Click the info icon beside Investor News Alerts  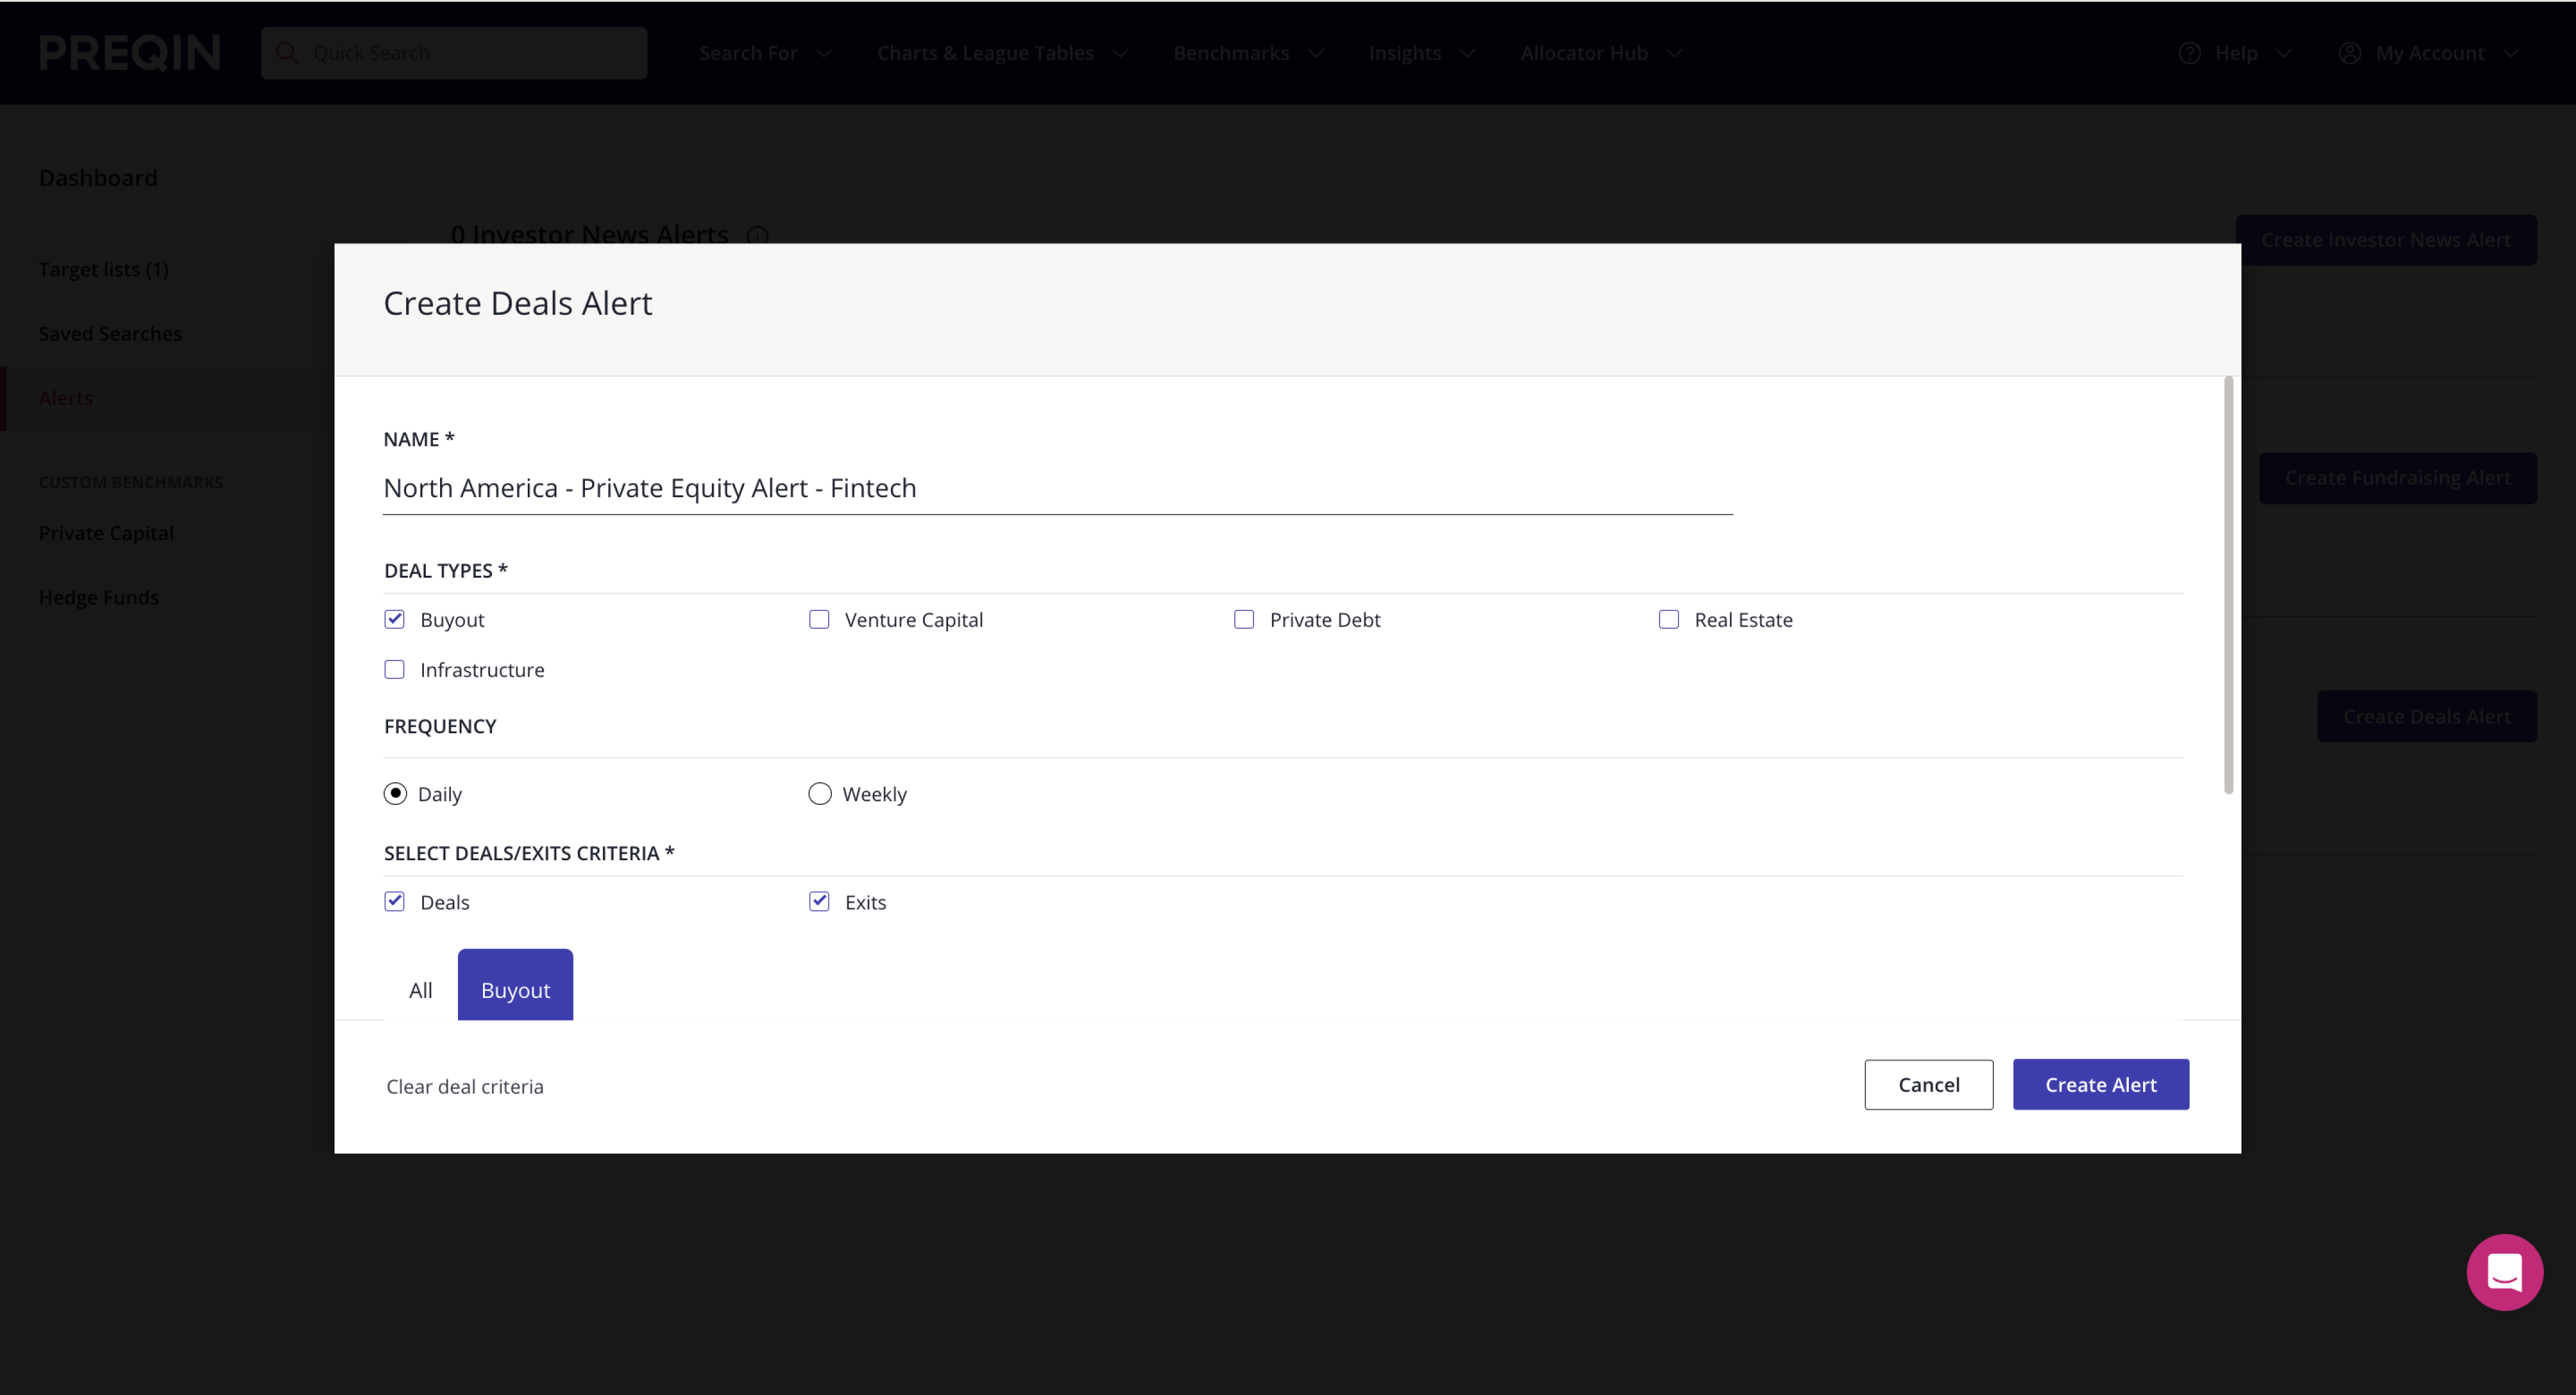coord(758,236)
